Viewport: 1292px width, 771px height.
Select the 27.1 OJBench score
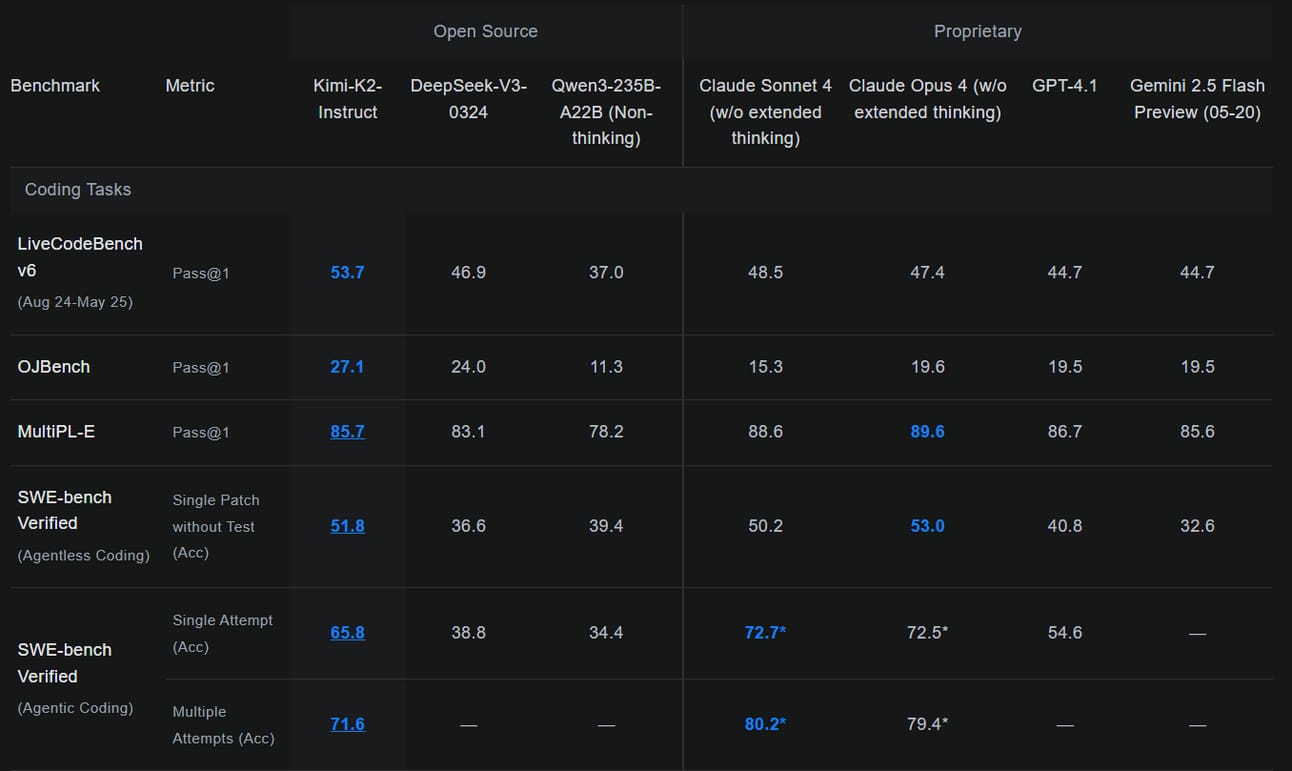[x=347, y=367]
